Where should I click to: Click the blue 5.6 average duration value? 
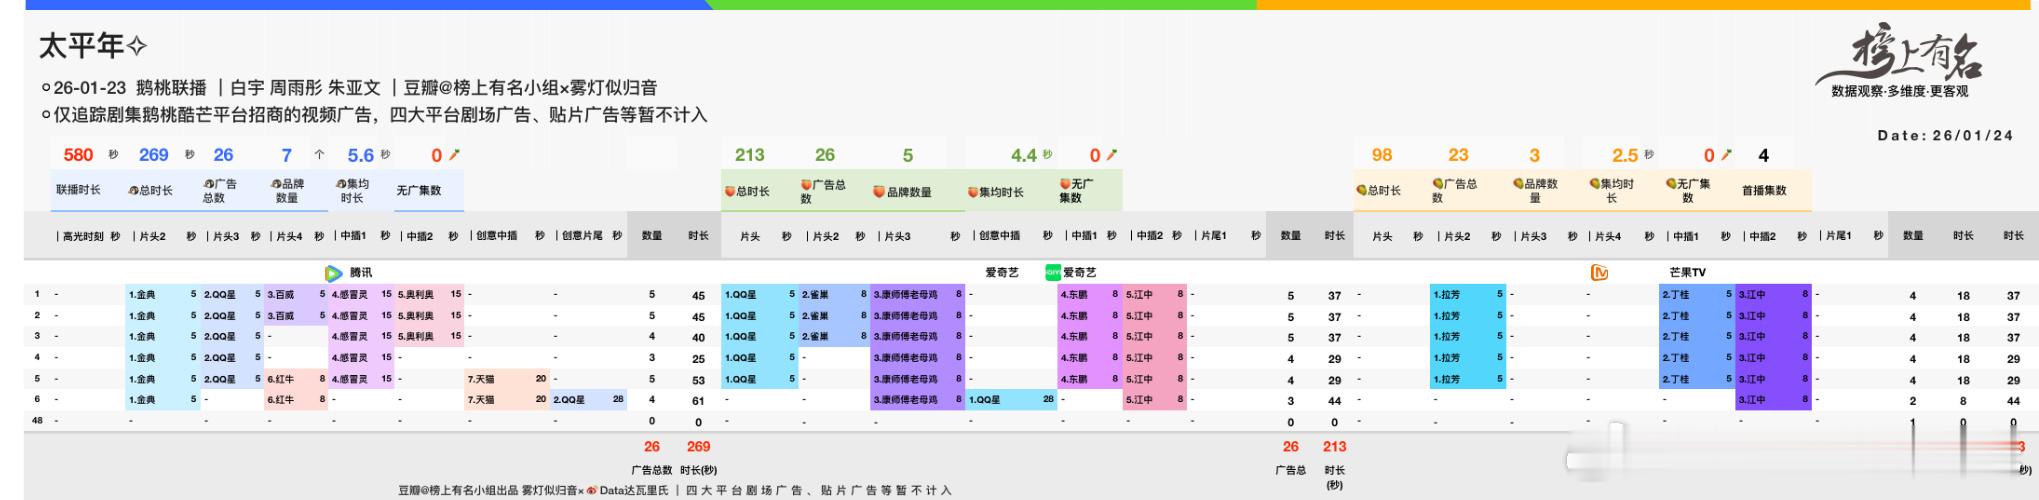click(360, 155)
